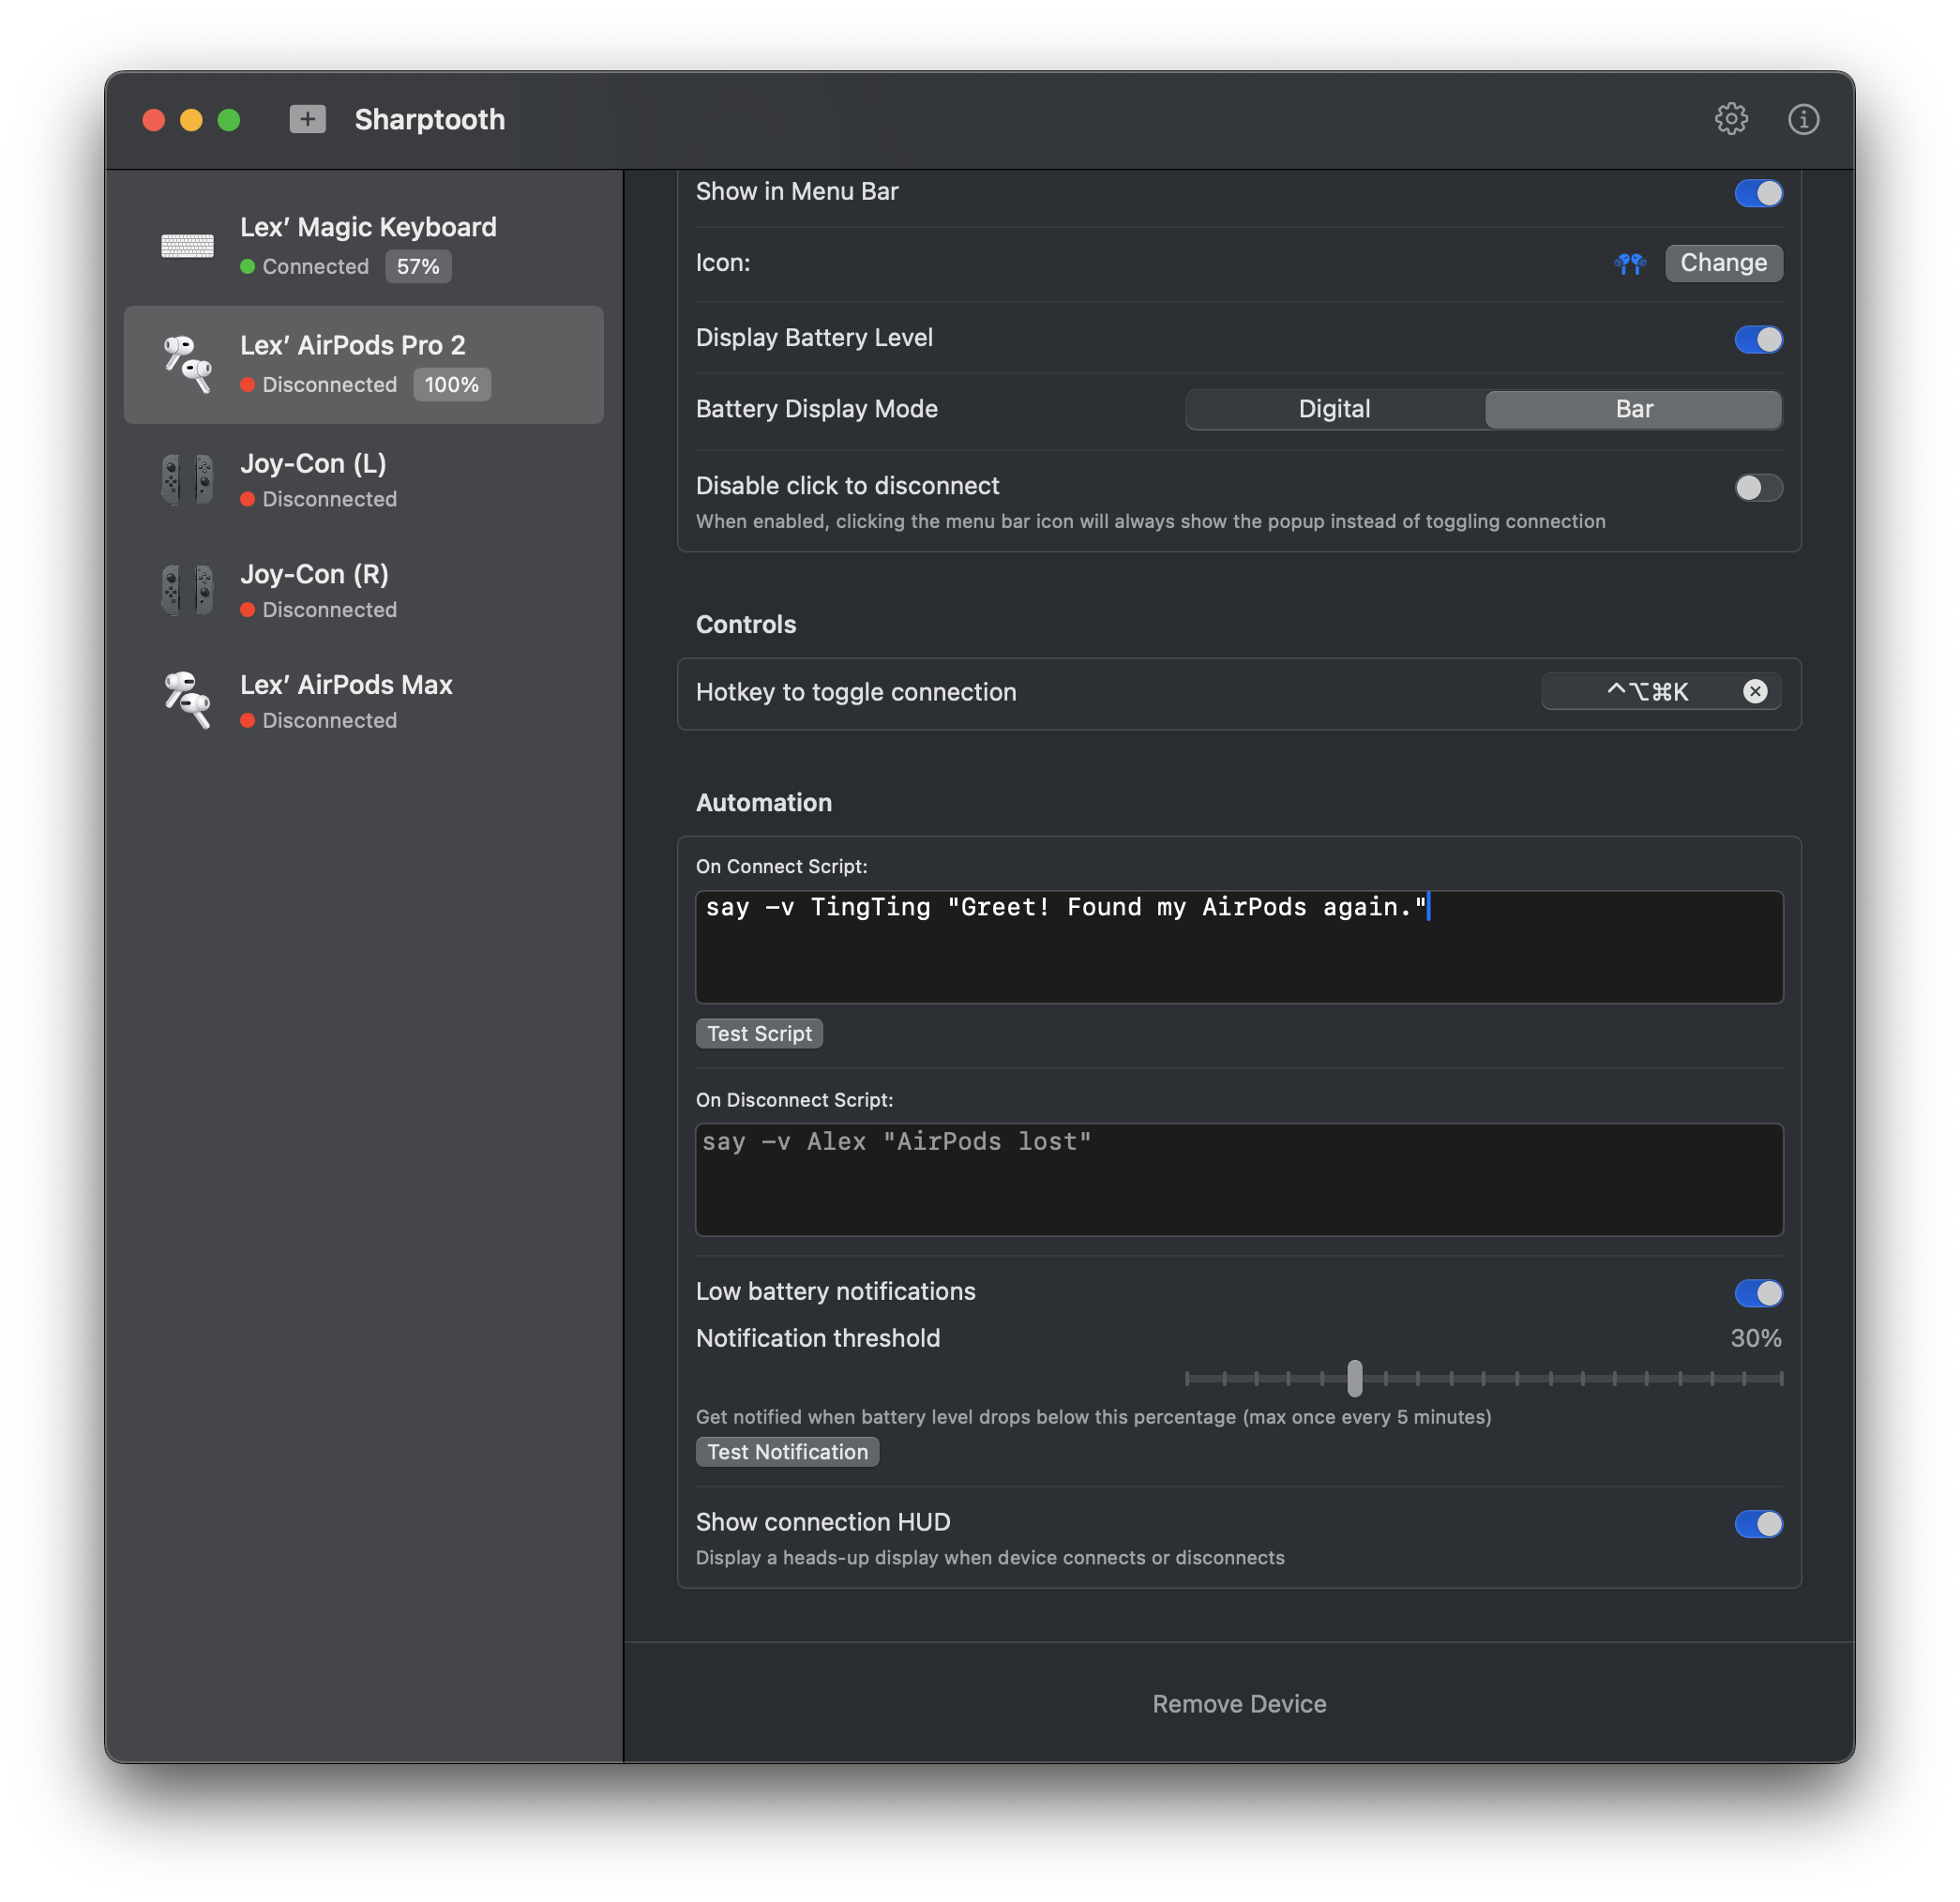Click the Notification threshold slider handle

(x=1354, y=1378)
